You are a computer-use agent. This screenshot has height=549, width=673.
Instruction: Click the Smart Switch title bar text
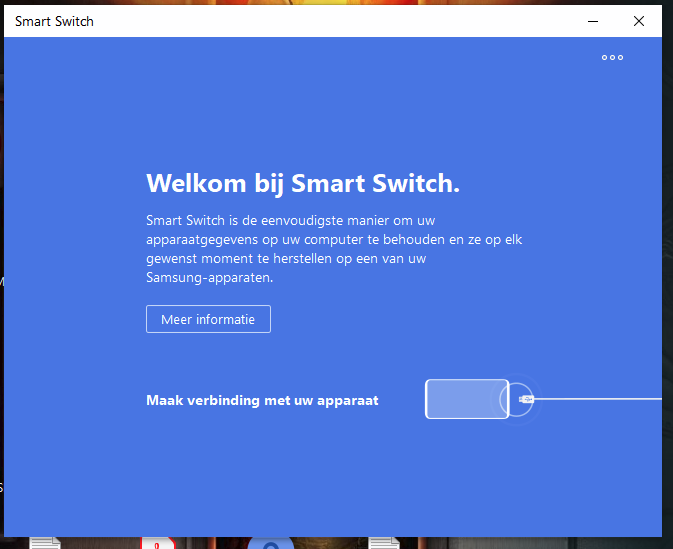[x=54, y=21]
